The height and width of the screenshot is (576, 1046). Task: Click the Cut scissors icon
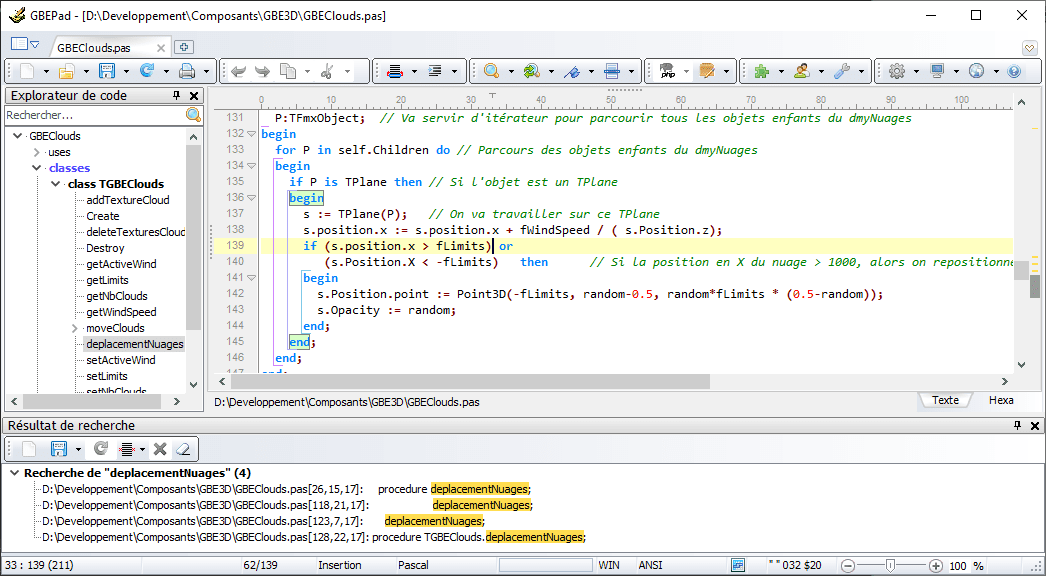coord(328,71)
